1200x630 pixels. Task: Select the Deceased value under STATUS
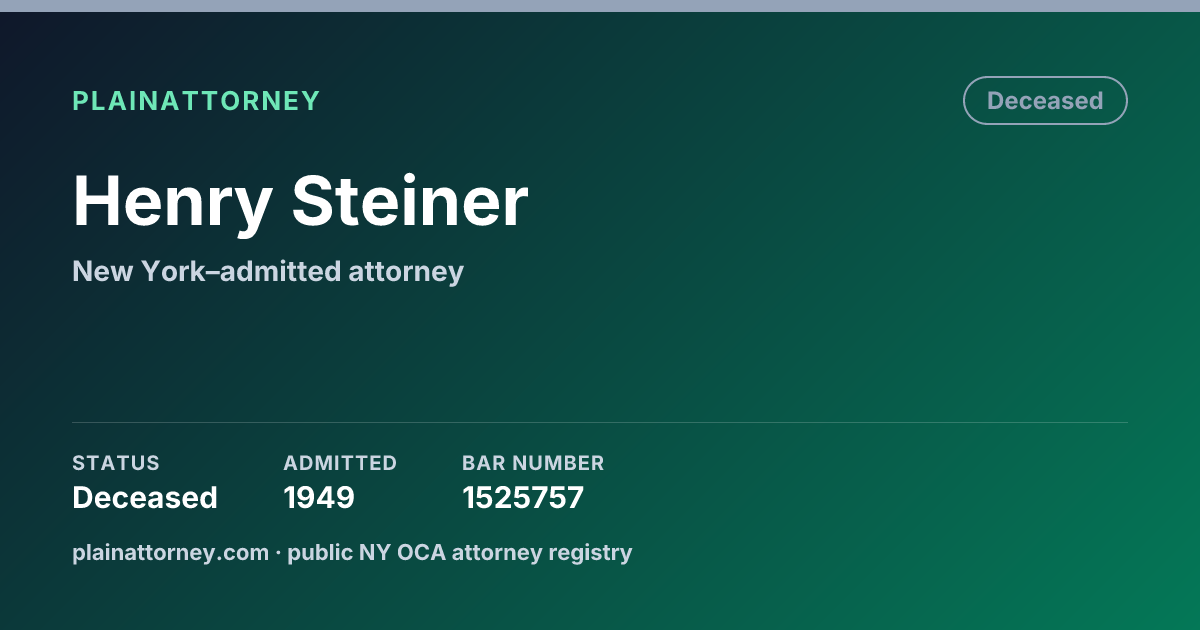tap(145, 498)
